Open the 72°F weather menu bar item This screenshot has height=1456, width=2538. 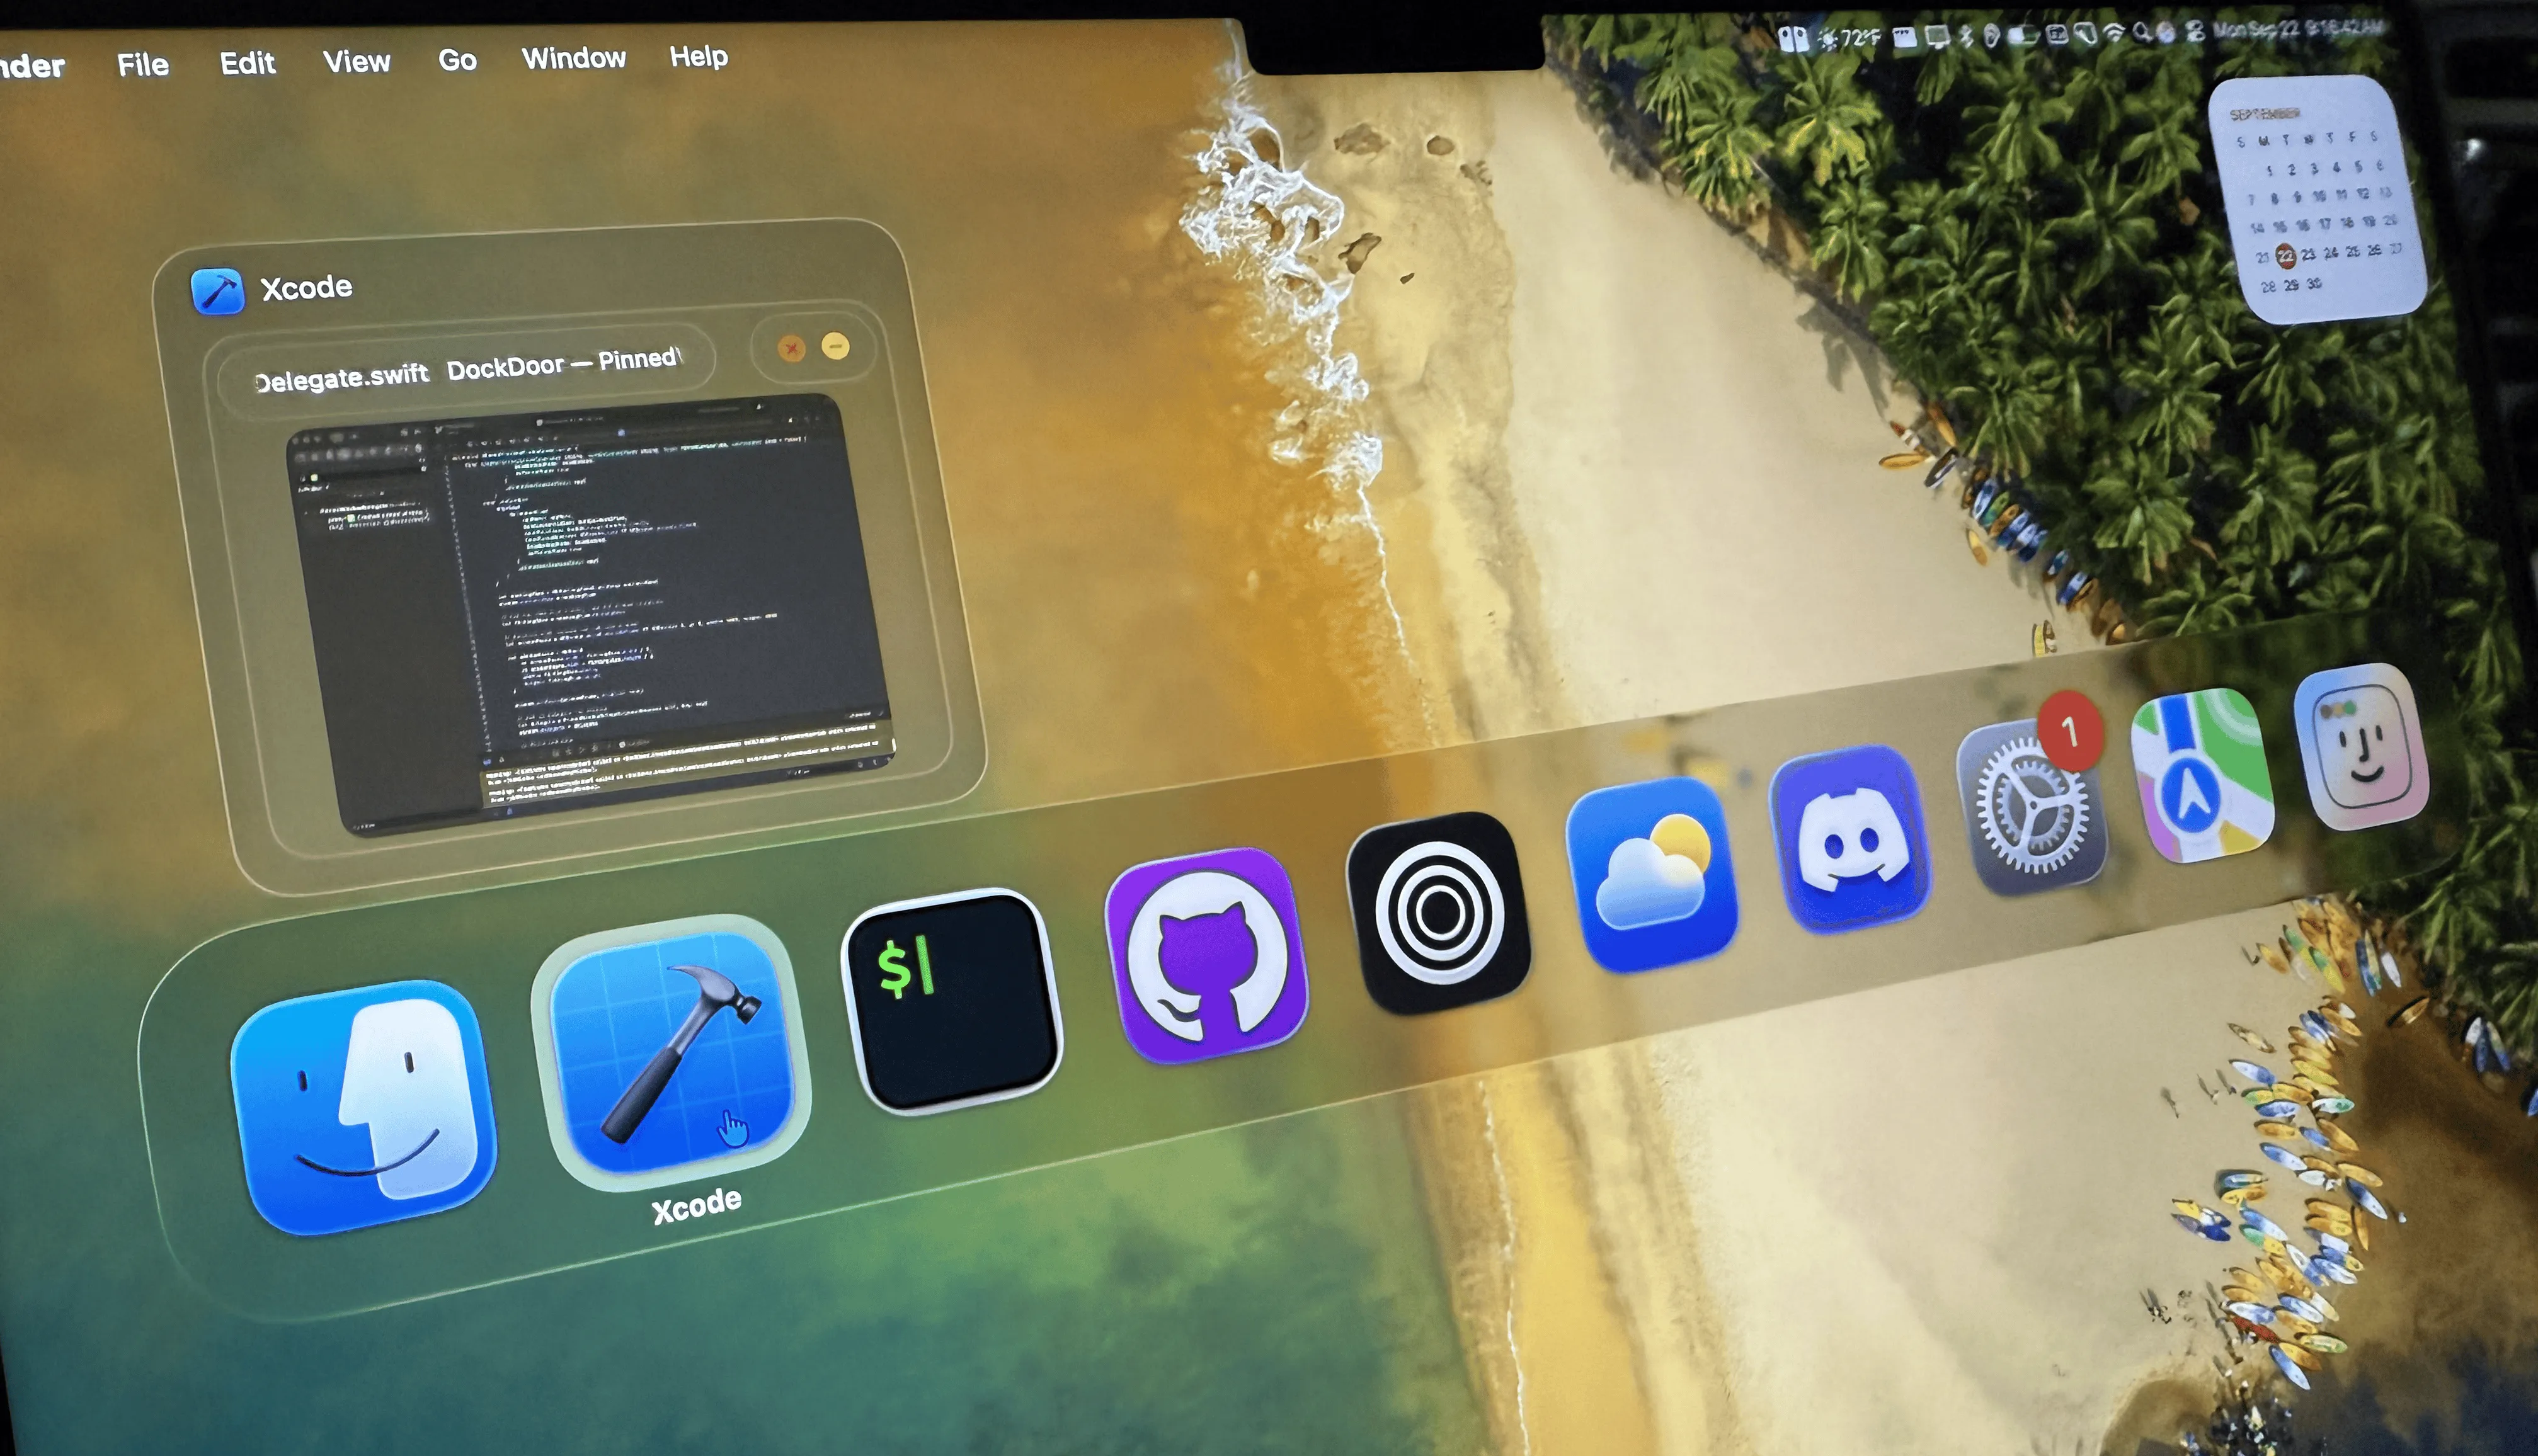click(1849, 39)
